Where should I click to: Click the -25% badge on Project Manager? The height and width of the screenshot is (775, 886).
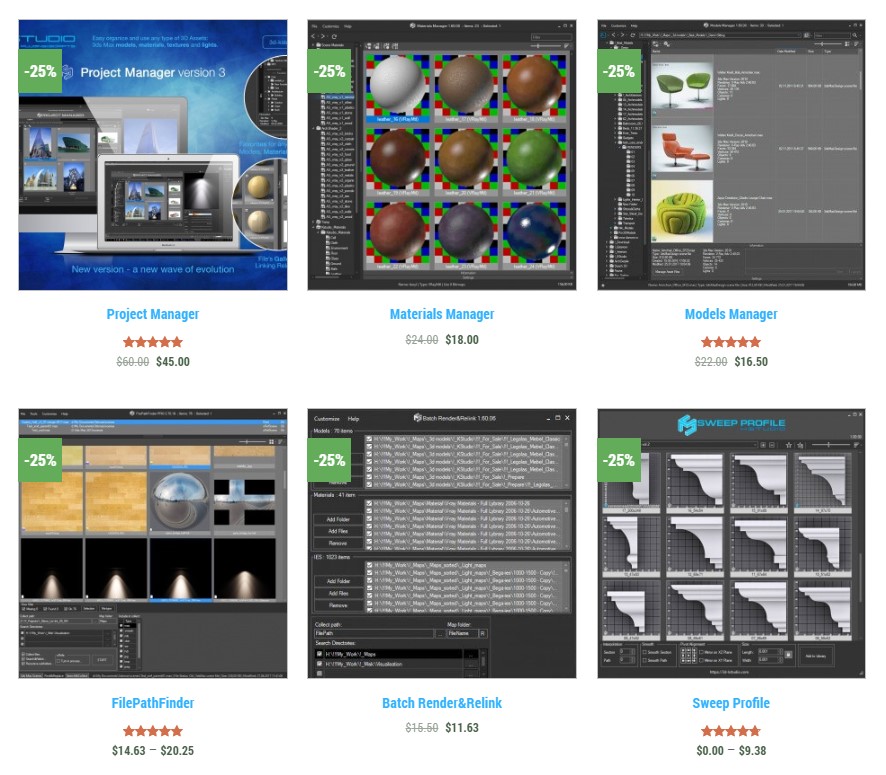click(41, 71)
